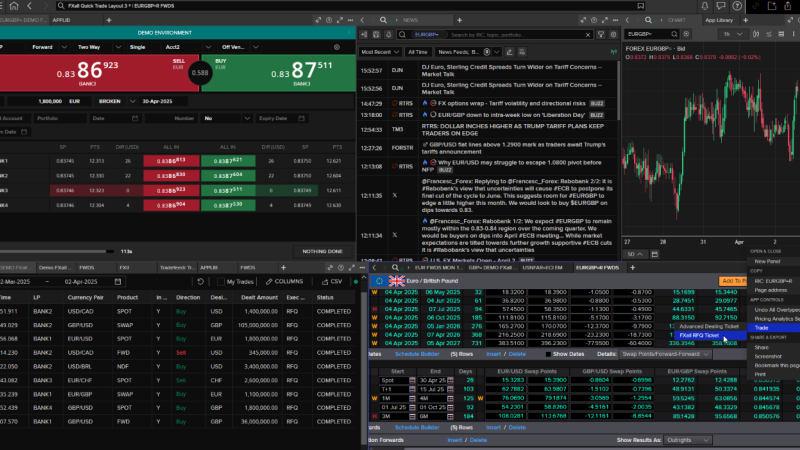Close quick trade ticket with circled X
Viewport: 800px width, 450px height.
pos(337,47)
